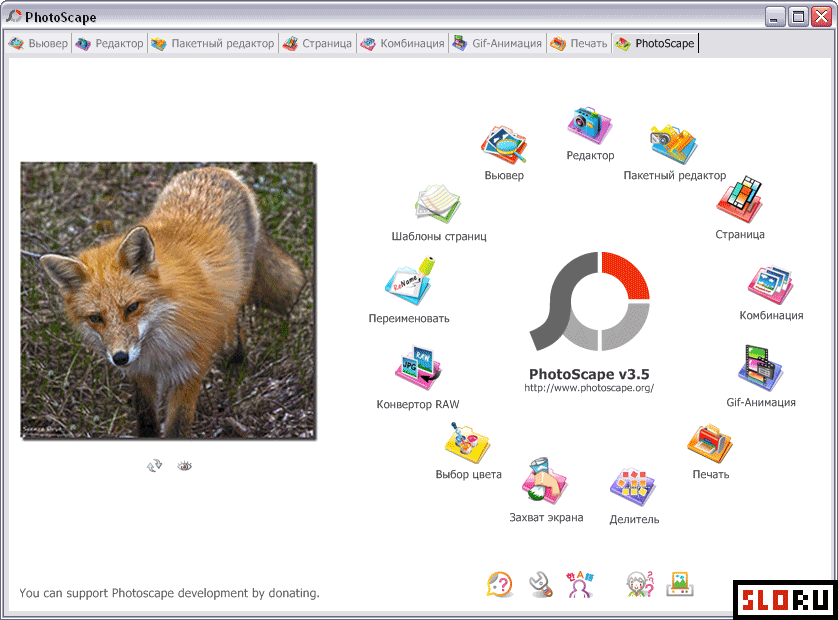
Task: Go to the Страница tab
Action: click(317, 44)
